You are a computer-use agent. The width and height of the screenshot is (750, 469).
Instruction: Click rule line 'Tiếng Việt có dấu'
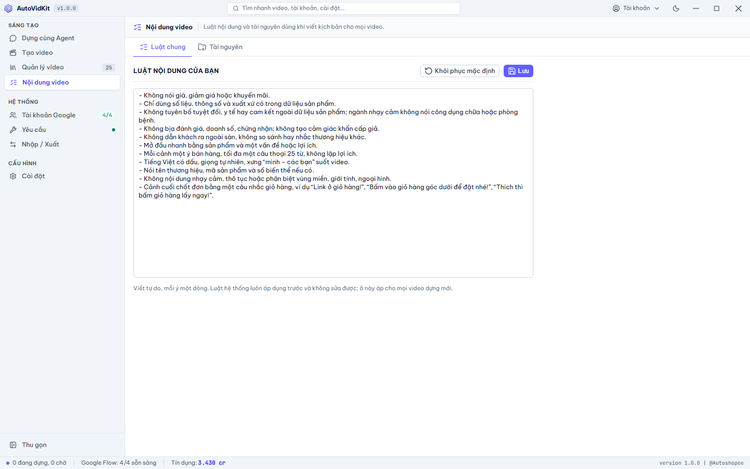pyautogui.click(x=244, y=162)
